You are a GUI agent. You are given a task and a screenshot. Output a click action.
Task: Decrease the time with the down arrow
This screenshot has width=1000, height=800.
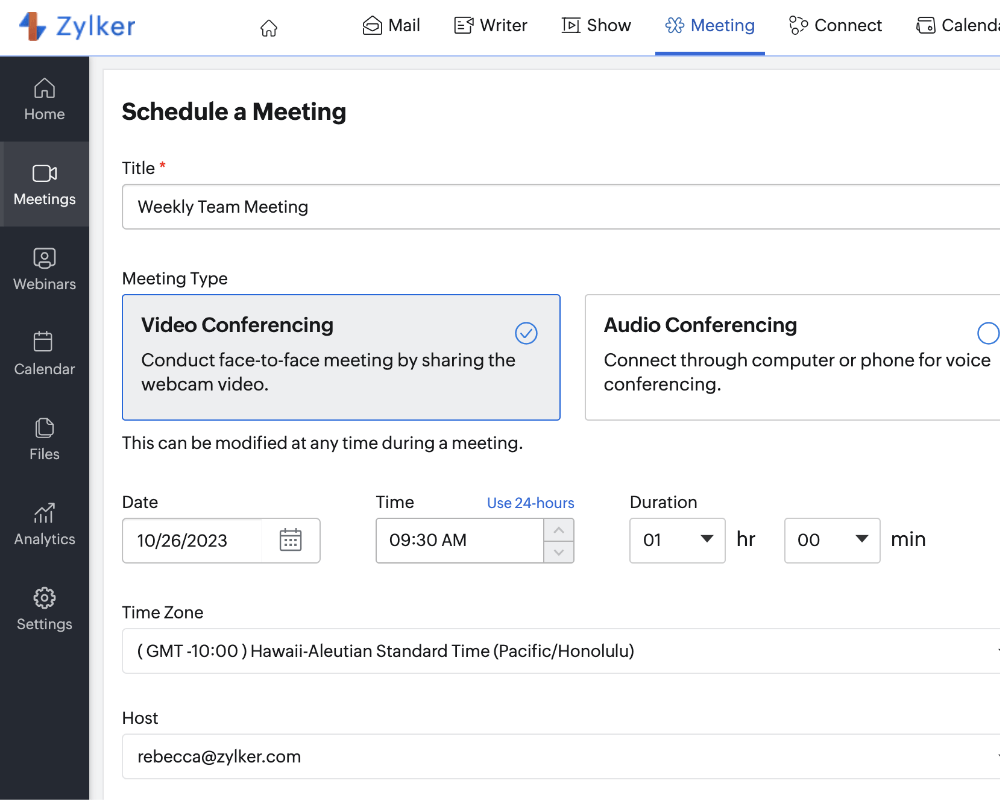pos(559,551)
